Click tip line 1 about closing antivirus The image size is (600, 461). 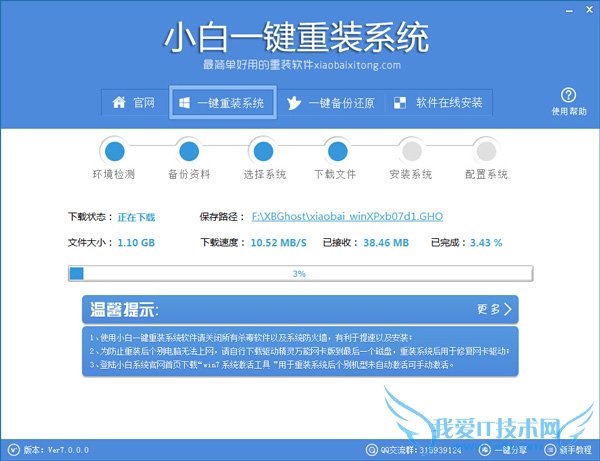[x=251, y=338]
